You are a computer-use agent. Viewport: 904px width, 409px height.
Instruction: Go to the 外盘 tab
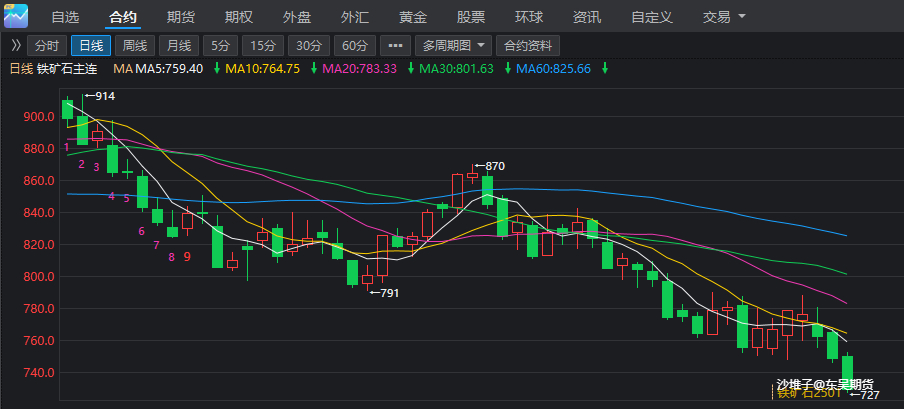click(297, 17)
